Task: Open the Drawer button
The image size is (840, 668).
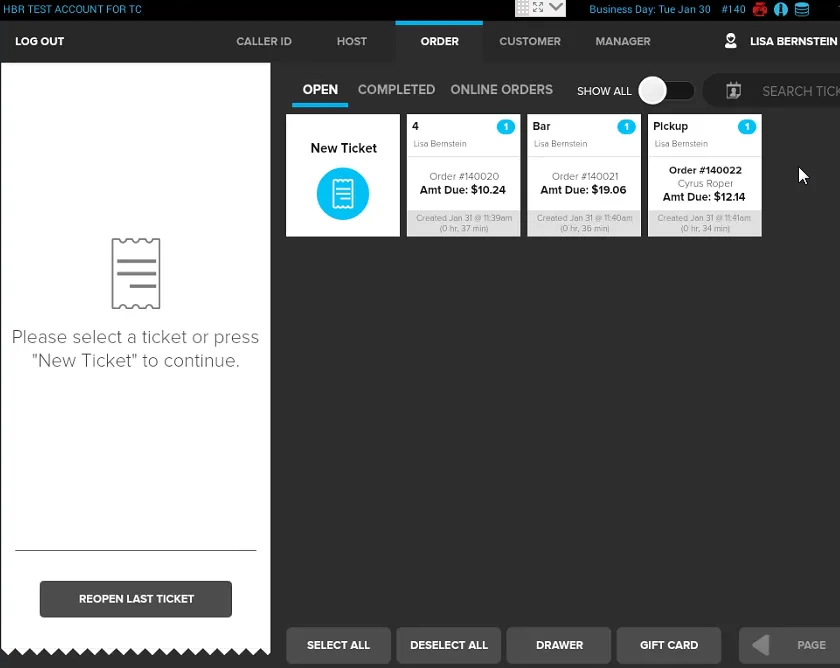Action: coord(559,645)
